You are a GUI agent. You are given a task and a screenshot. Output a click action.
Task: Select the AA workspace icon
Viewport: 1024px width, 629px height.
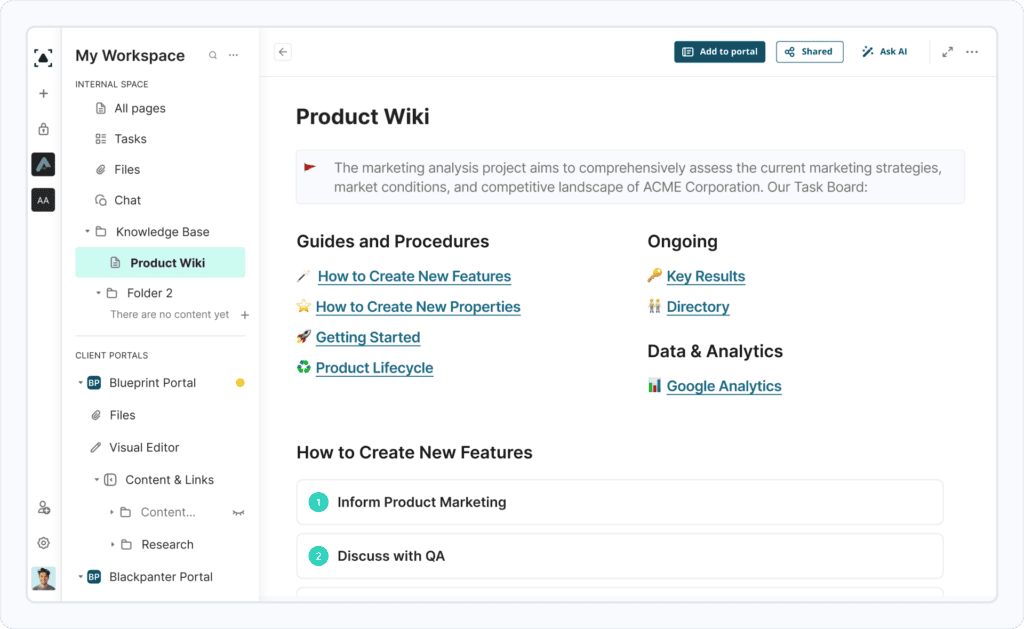[x=43, y=200]
